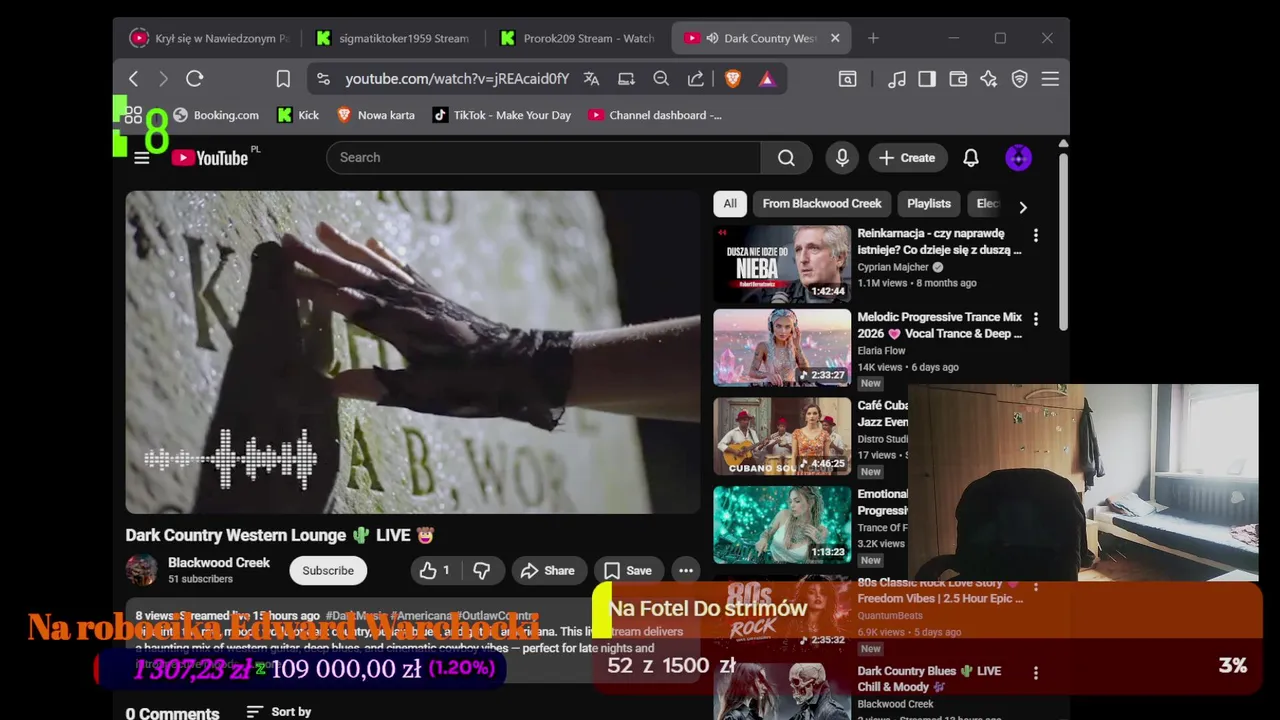Open the Leo AI sparkle icon
The height and width of the screenshot is (720, 1280).
click(989, 79)
